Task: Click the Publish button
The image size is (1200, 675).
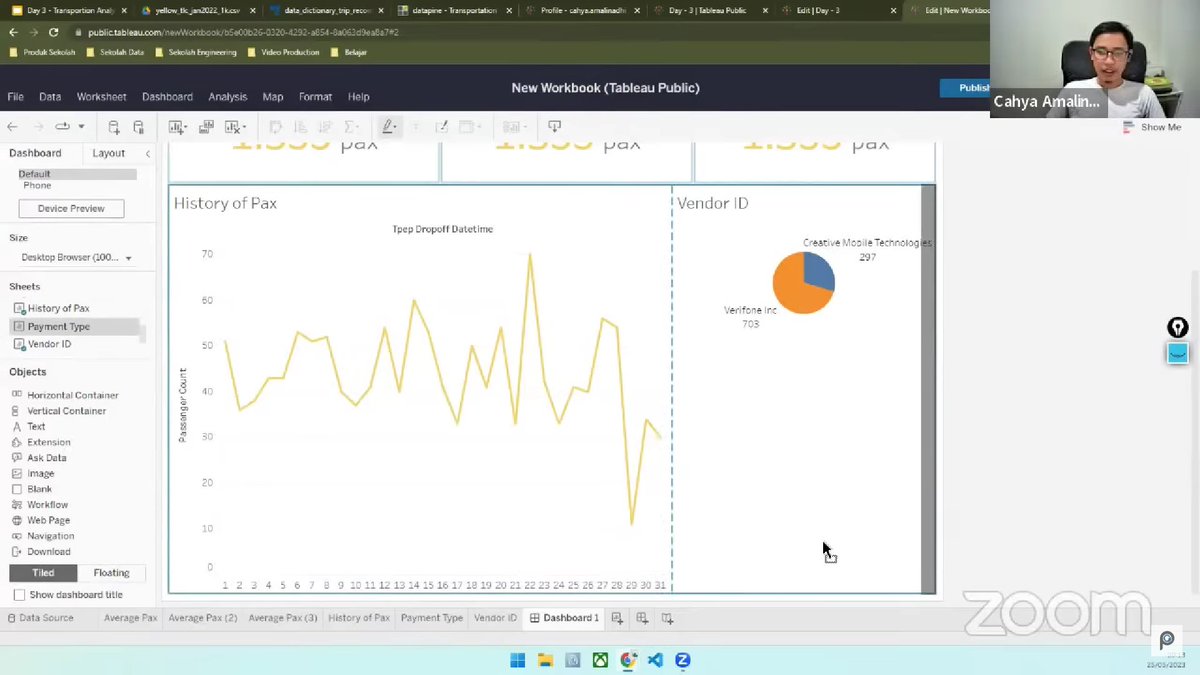Action: [x=966, y=88]
